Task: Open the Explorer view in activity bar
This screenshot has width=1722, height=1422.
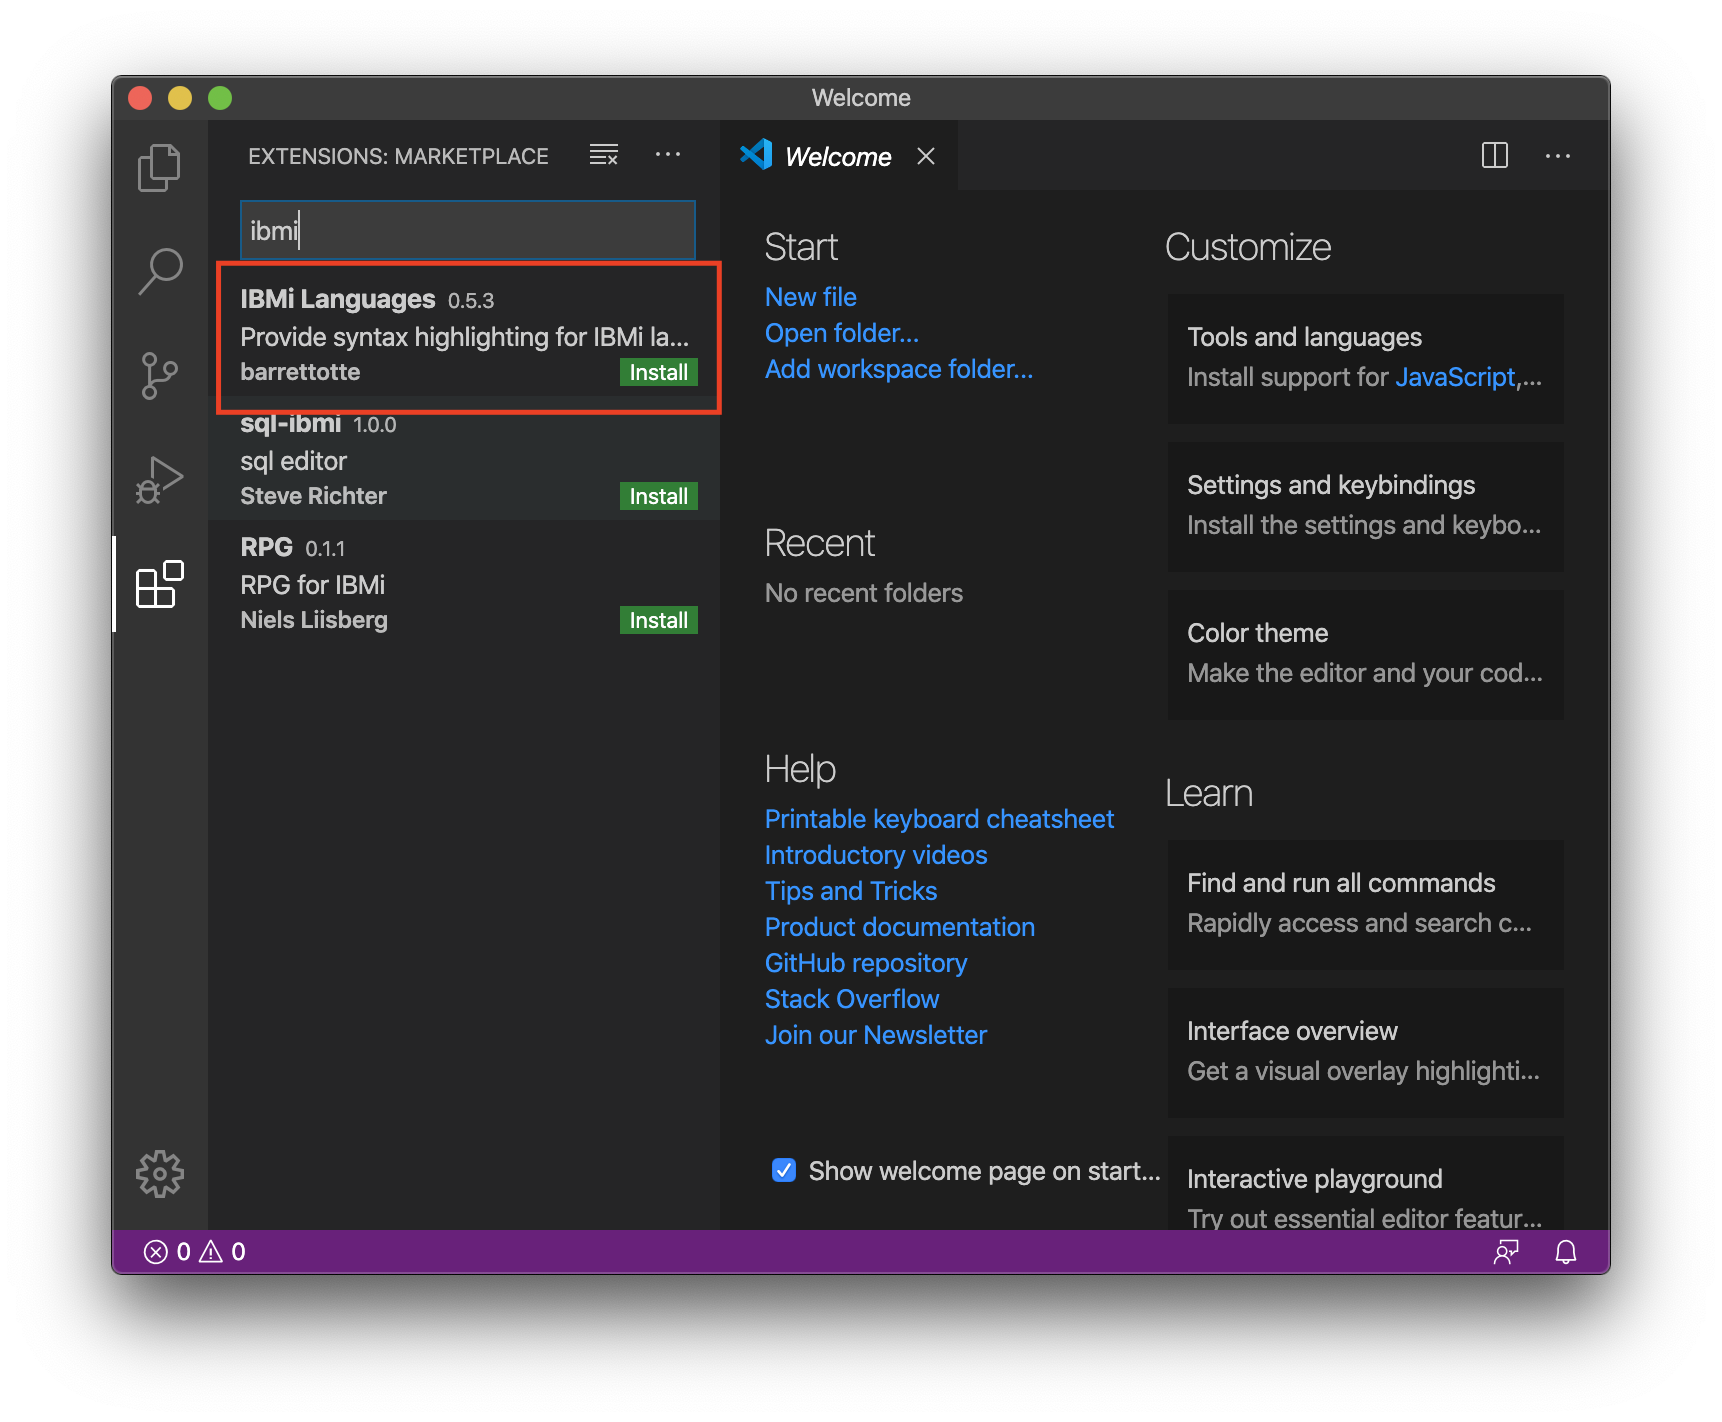Action: [159, 167]
